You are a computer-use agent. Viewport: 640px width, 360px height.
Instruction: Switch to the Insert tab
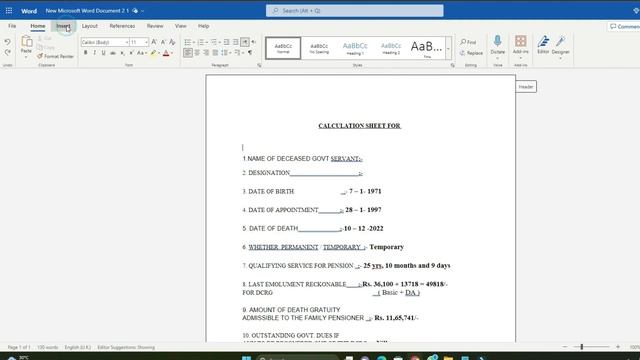(63, 26)
